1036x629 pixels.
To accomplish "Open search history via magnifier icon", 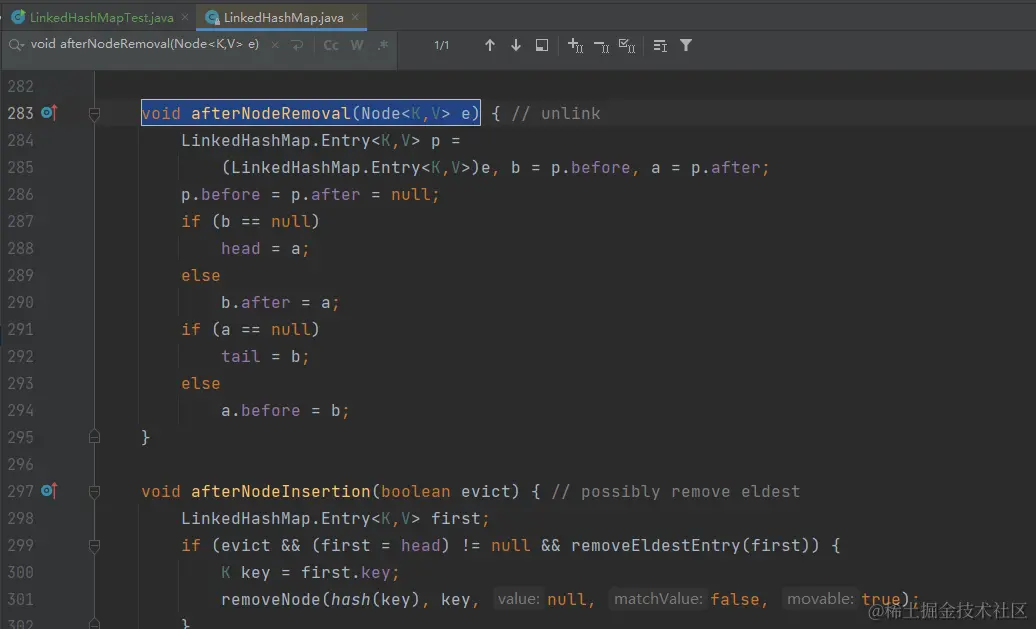I will pos(17,45).
